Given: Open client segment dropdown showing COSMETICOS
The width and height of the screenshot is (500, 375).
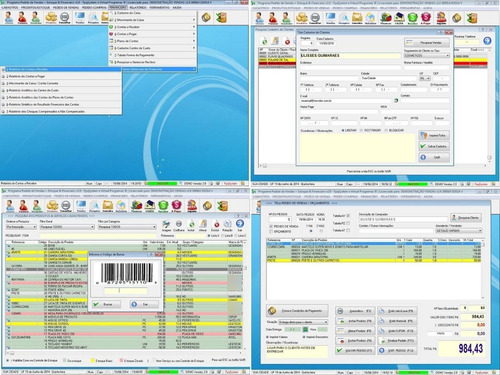Looking at the screenshot, I should 427,56.
